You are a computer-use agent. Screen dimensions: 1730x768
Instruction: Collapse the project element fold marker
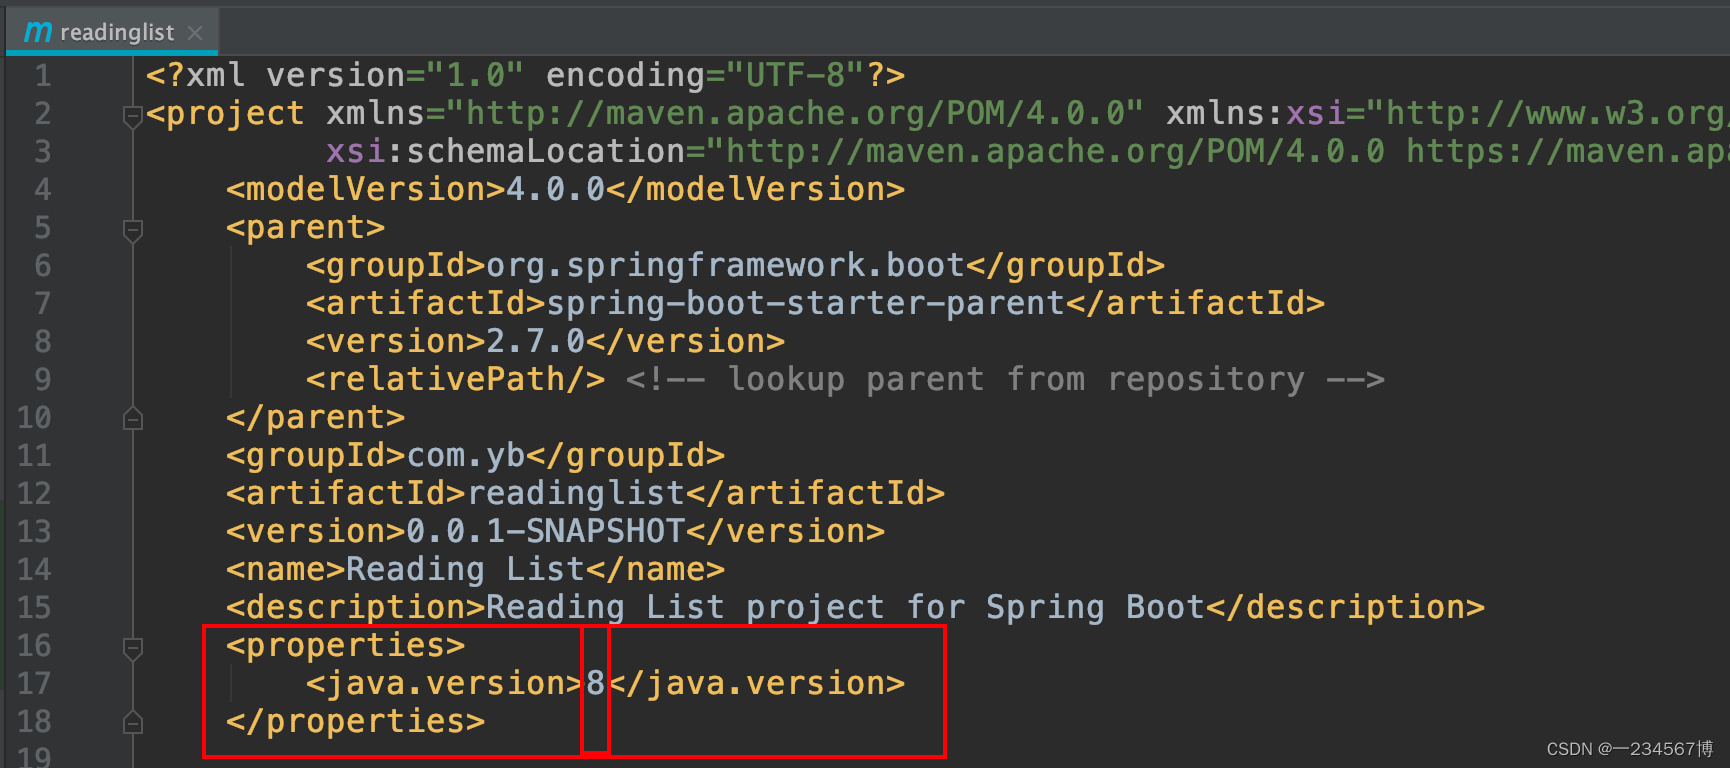point(132,116)
